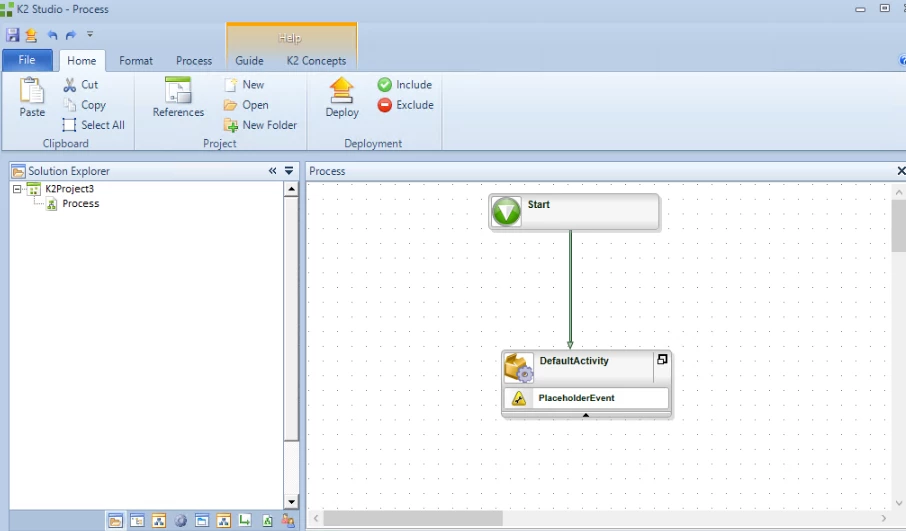Click the green process document icon at bottom

pos(268,521)
